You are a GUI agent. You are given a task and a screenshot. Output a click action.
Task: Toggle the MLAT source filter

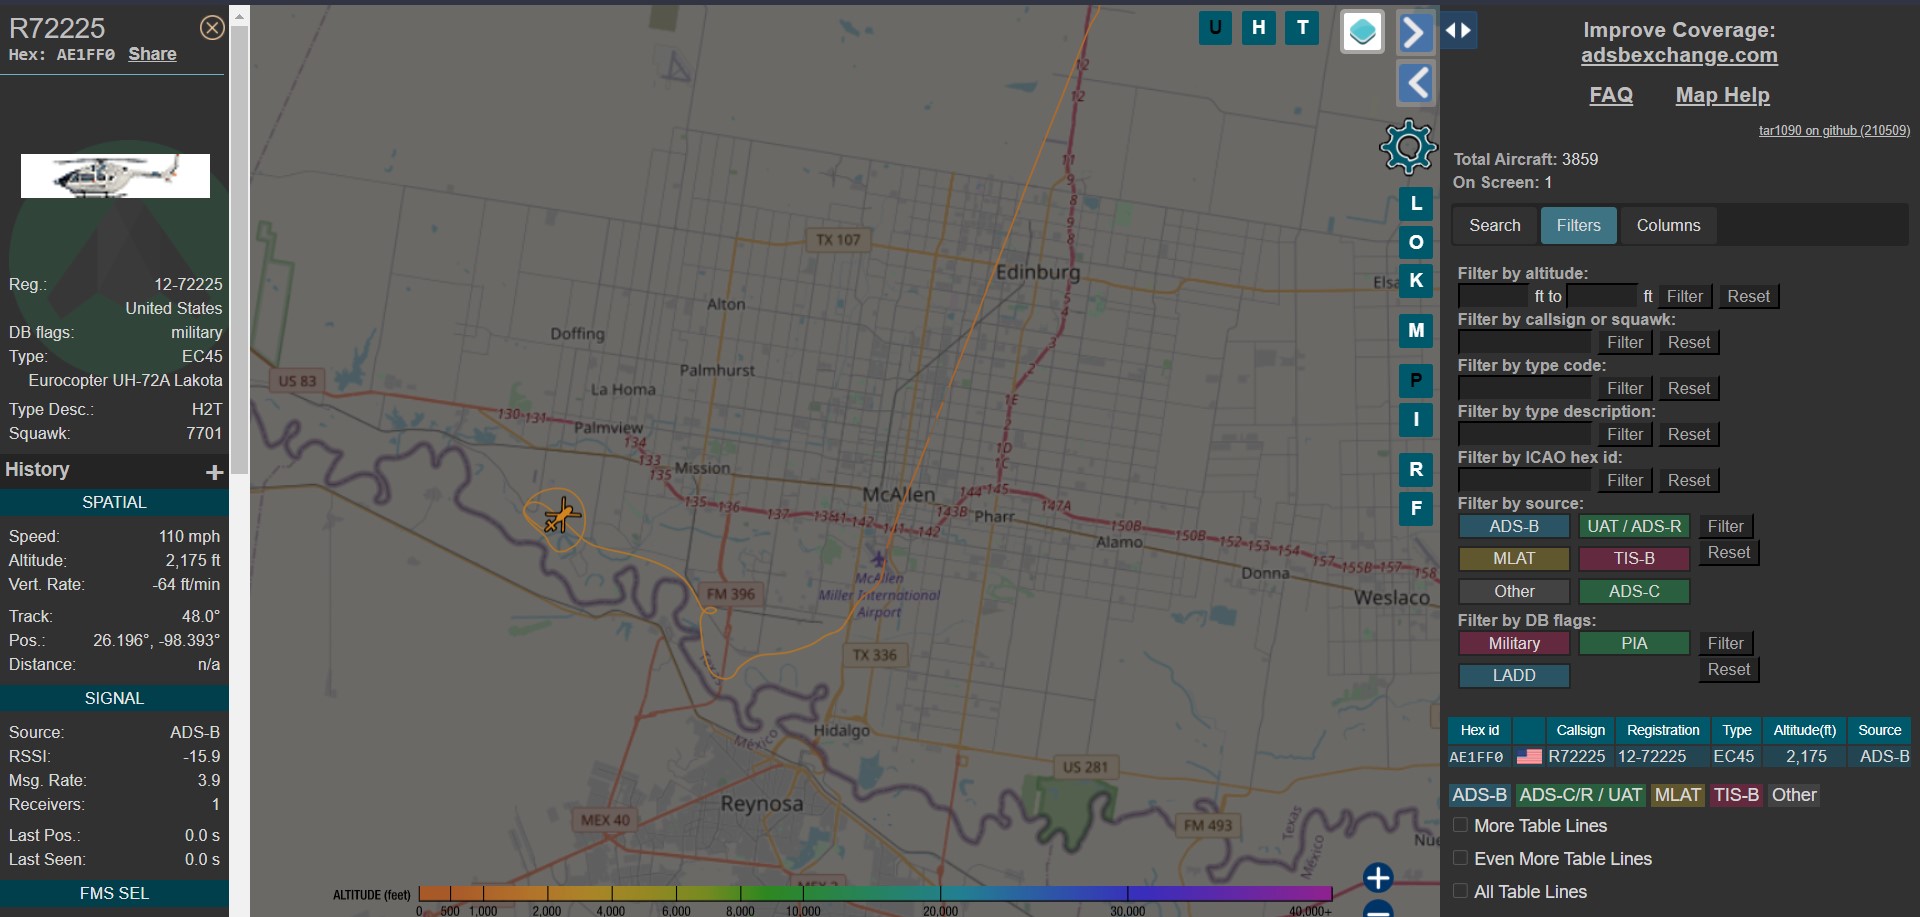[1514, 559]
